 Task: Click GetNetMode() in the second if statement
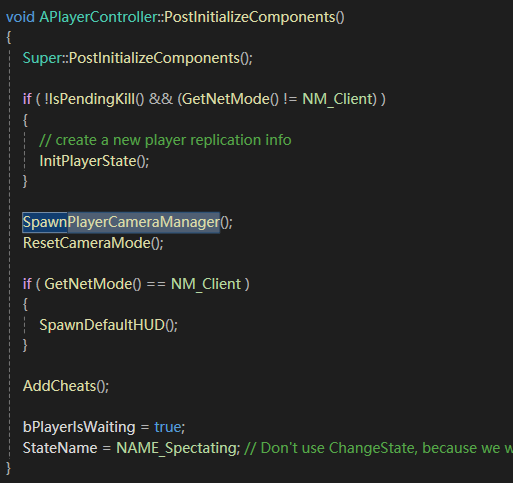pyautogui.click(x=93, y=284)
